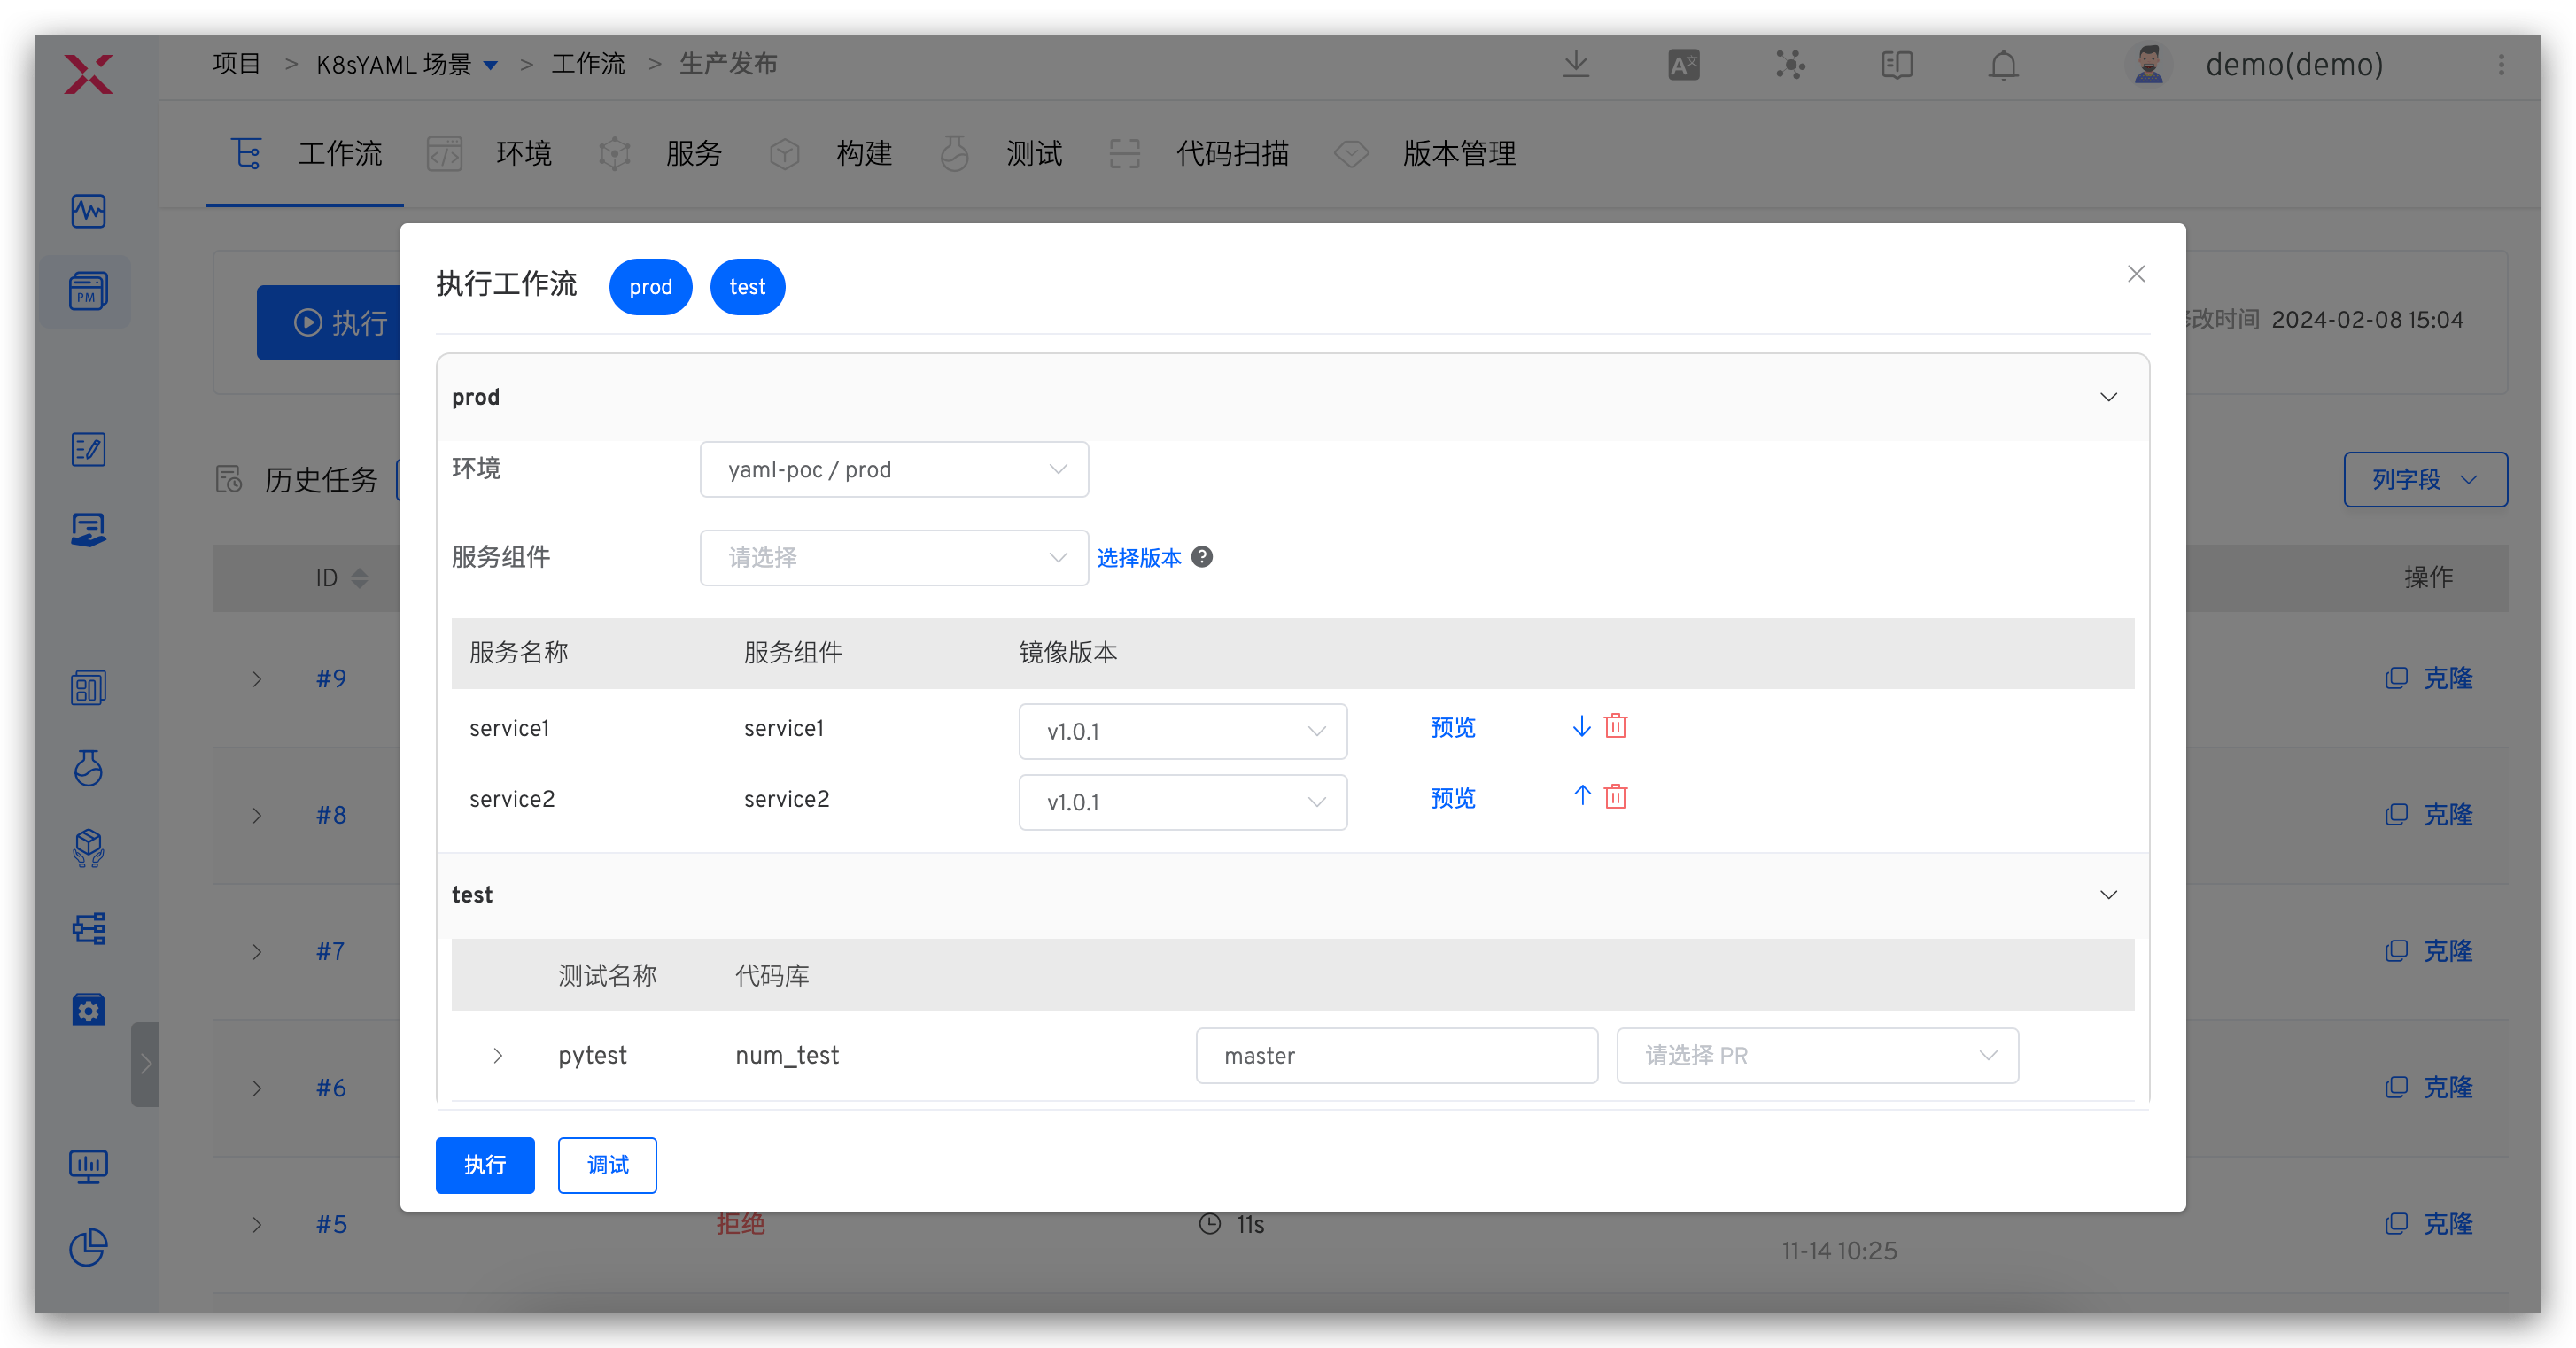Delete service1 row with trash icon
This screenshot has height=1348, width=2576.
(1615, 726)
